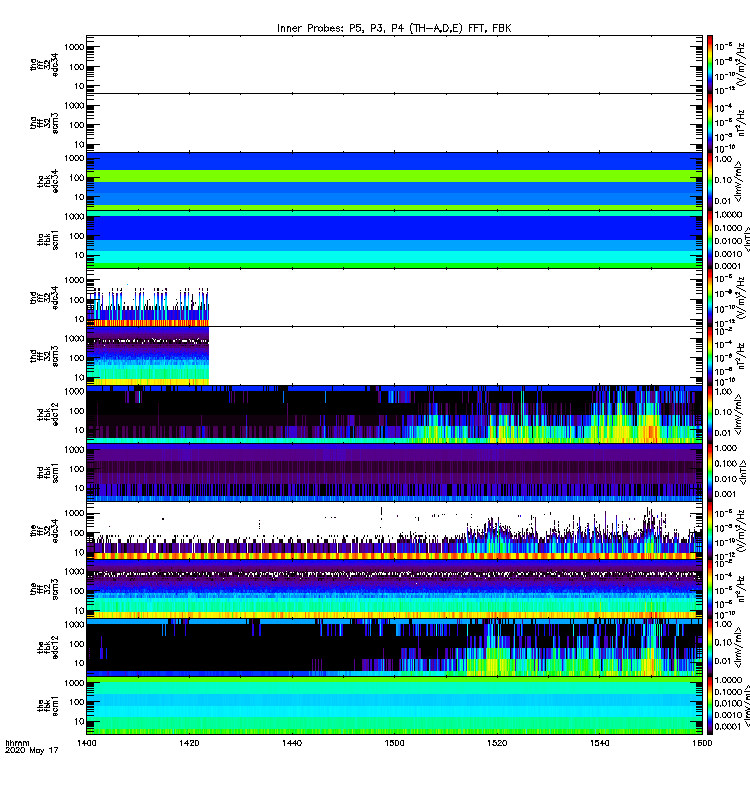Click the color bar beside thd fff scm3 panel

[710, 356]
